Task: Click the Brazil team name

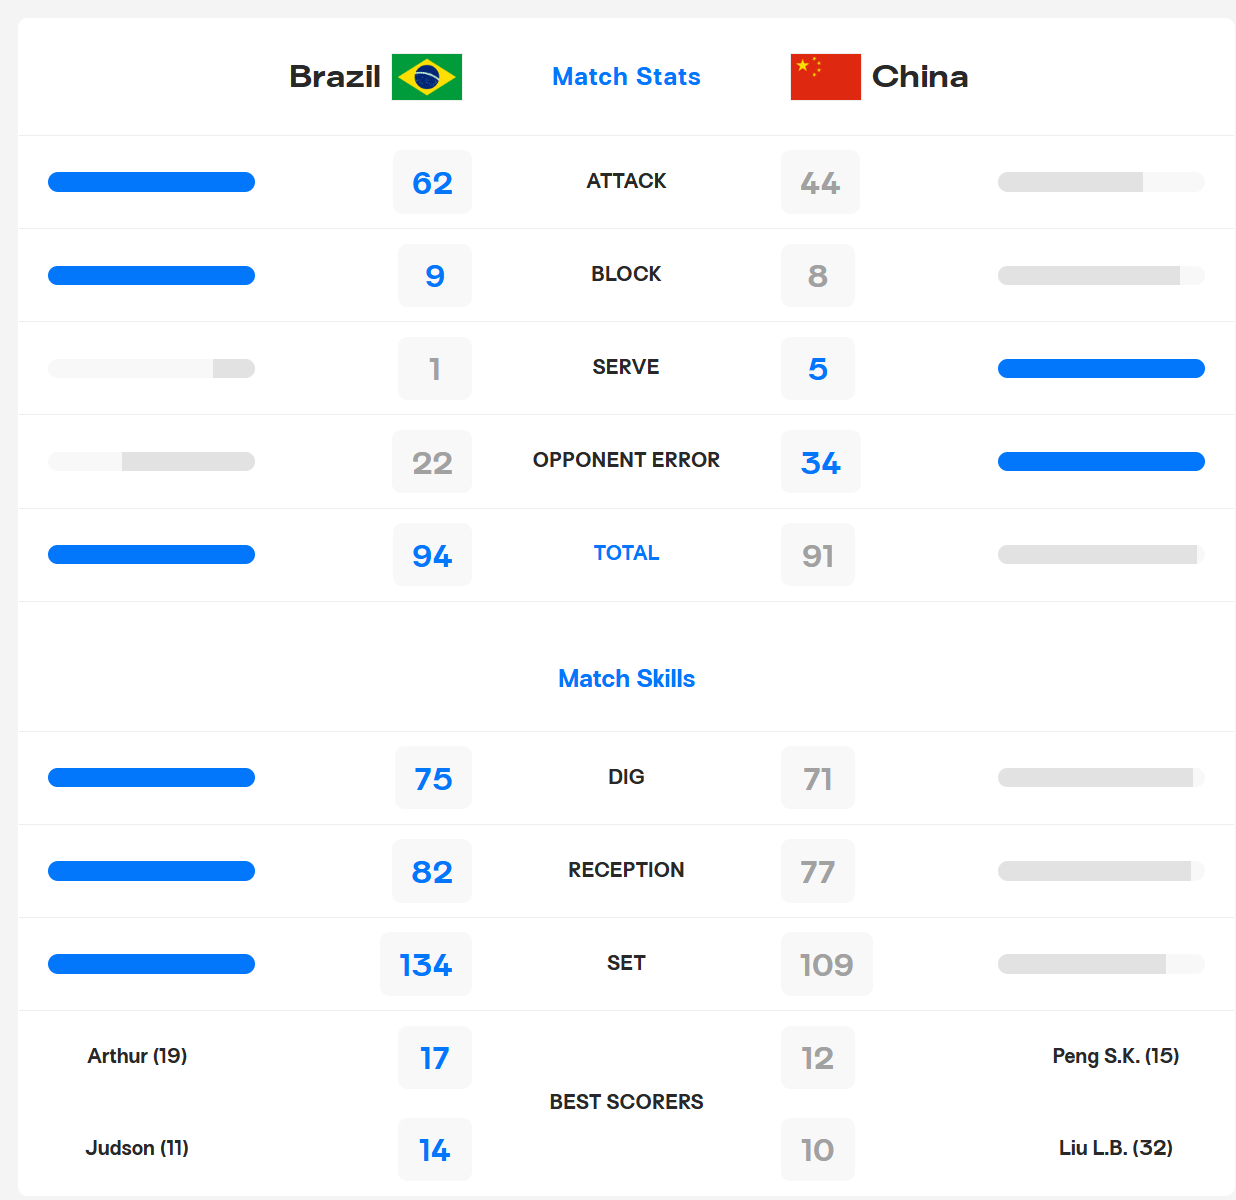Action: (335, 77)
